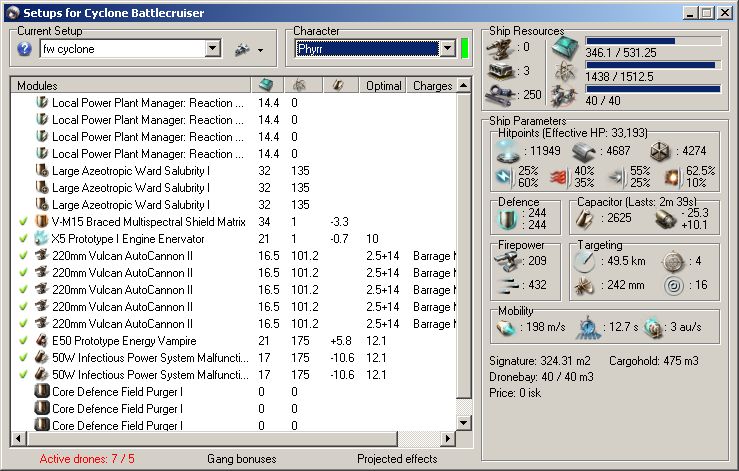The width and height of the screenshot is (739, 471).
Task: Select first Core Defence Field Purger I row
Action: [233, 391]
